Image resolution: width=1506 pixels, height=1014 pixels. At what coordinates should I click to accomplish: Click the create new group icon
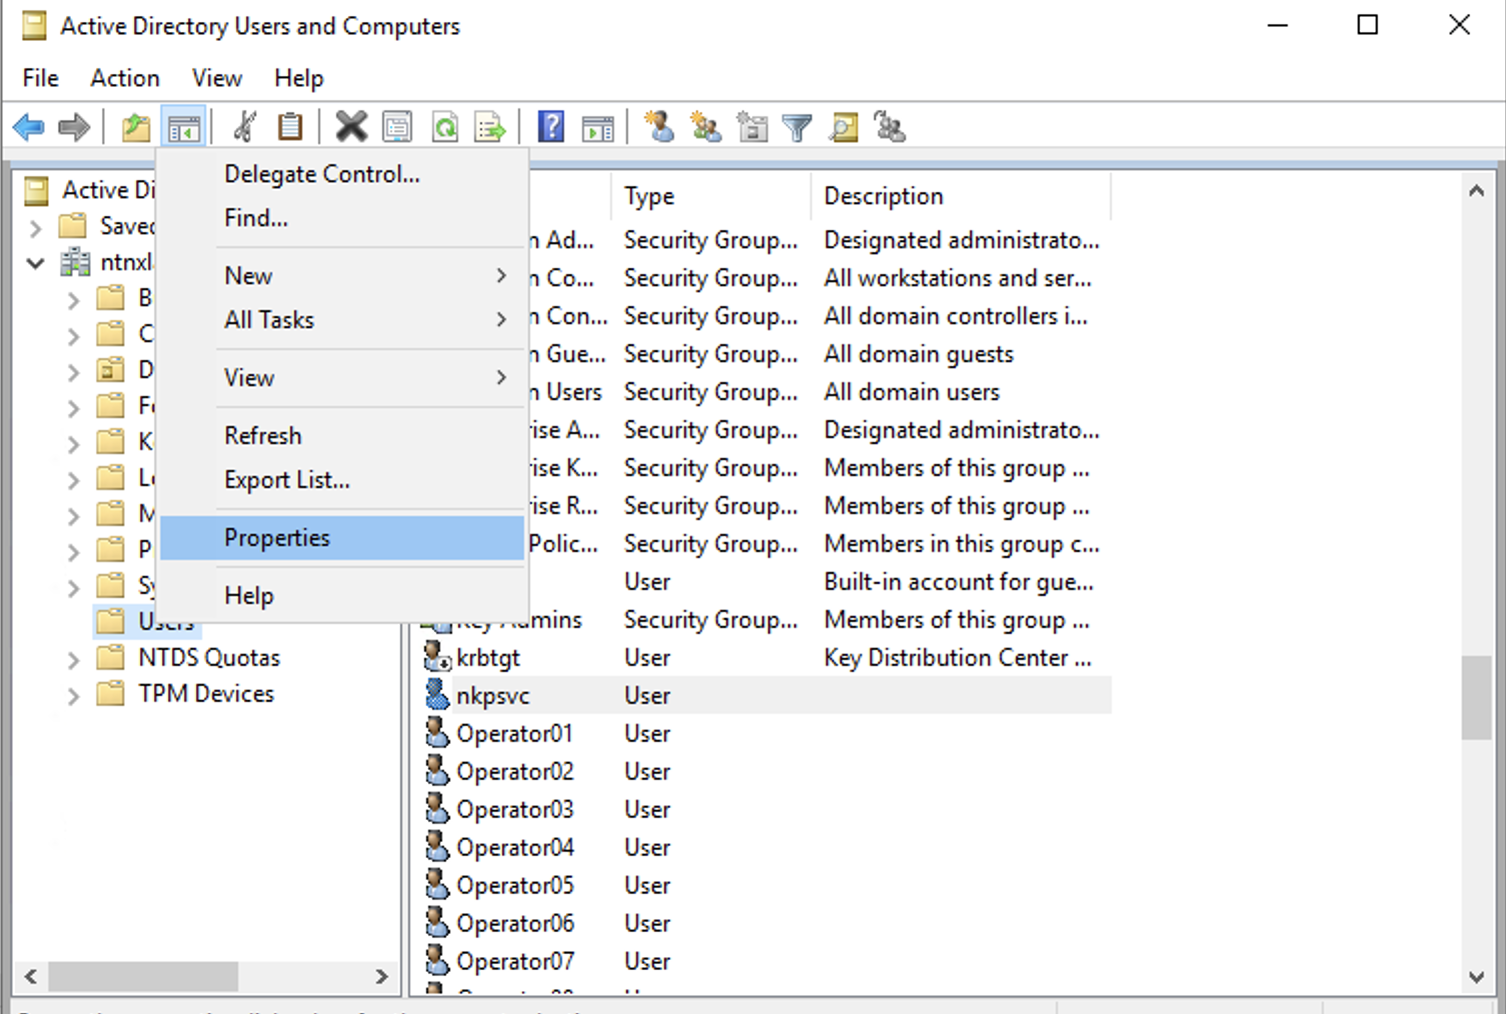pyautogui.click(x=705, y=128)
